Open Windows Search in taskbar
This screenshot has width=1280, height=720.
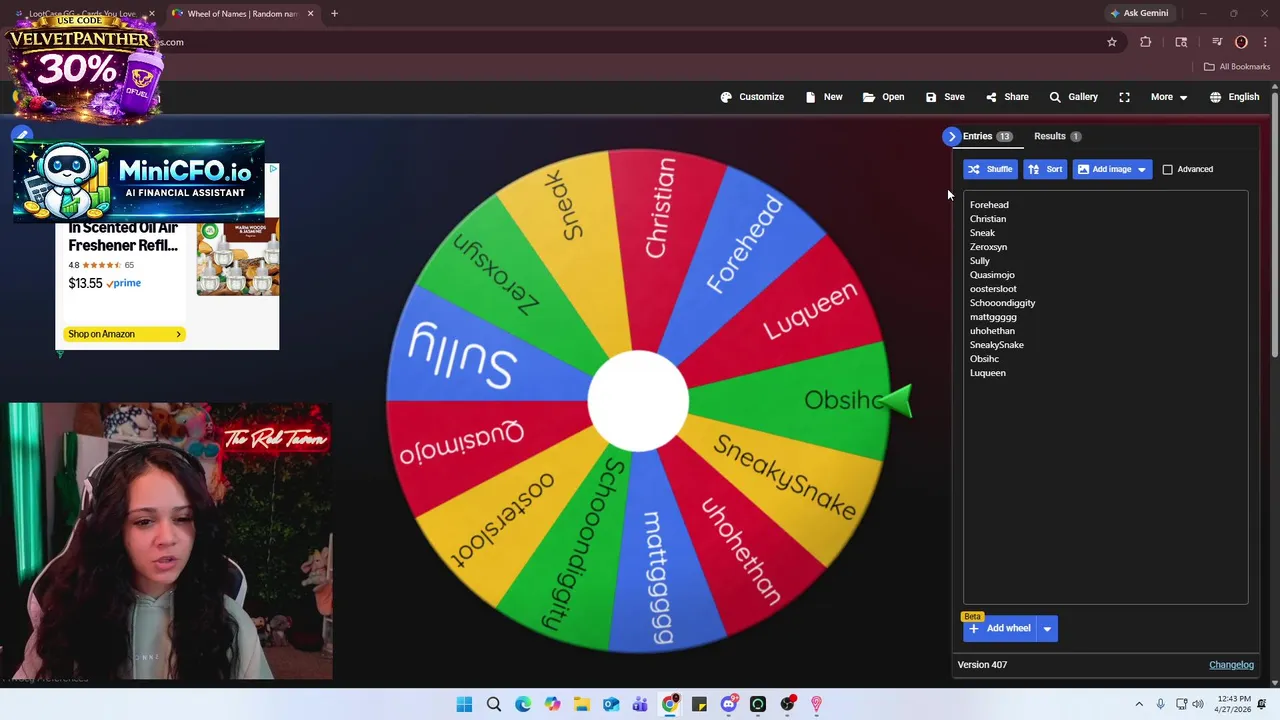pos(494,705)
